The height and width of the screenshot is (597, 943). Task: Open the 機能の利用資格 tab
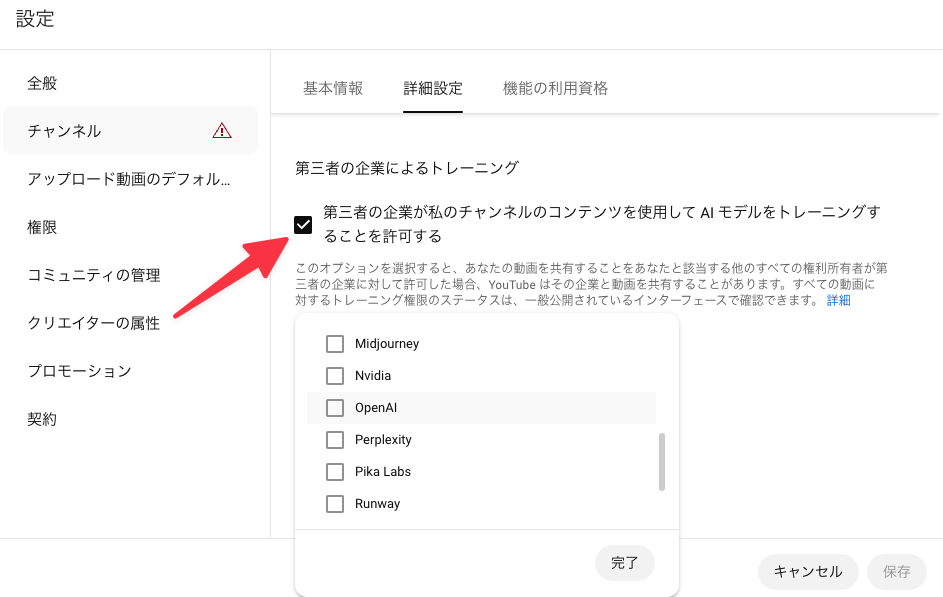pos(555,88)
